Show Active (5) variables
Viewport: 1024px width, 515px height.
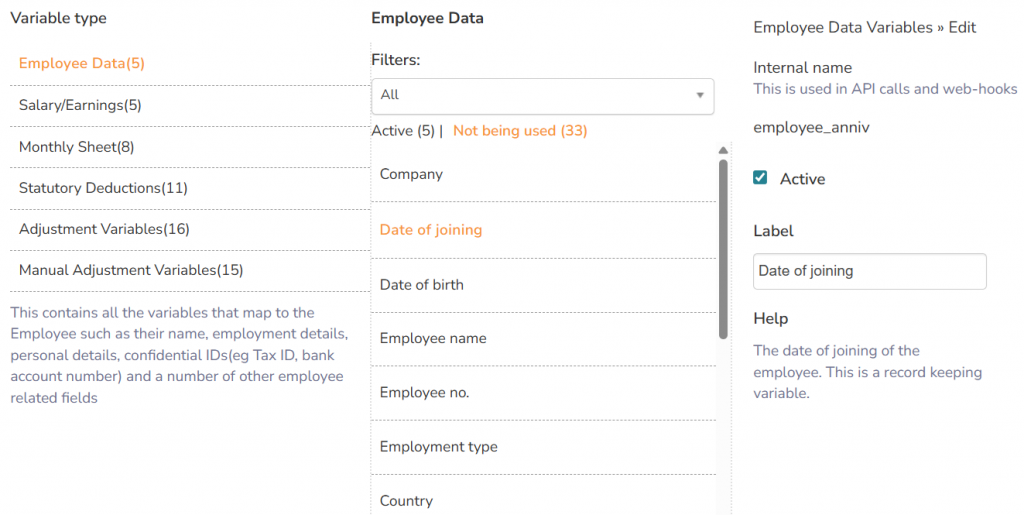pos(403,131)
